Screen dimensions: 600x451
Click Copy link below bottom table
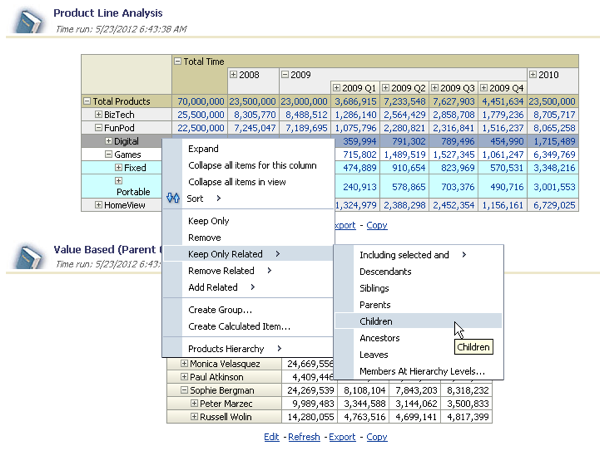[377, 437]
